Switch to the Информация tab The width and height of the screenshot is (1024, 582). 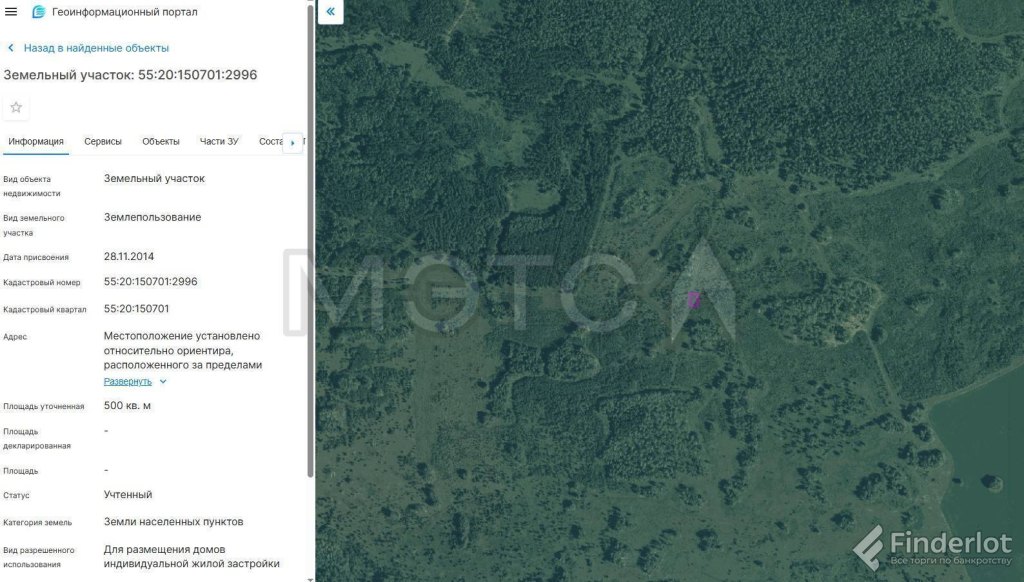click(x=36, y=142)
